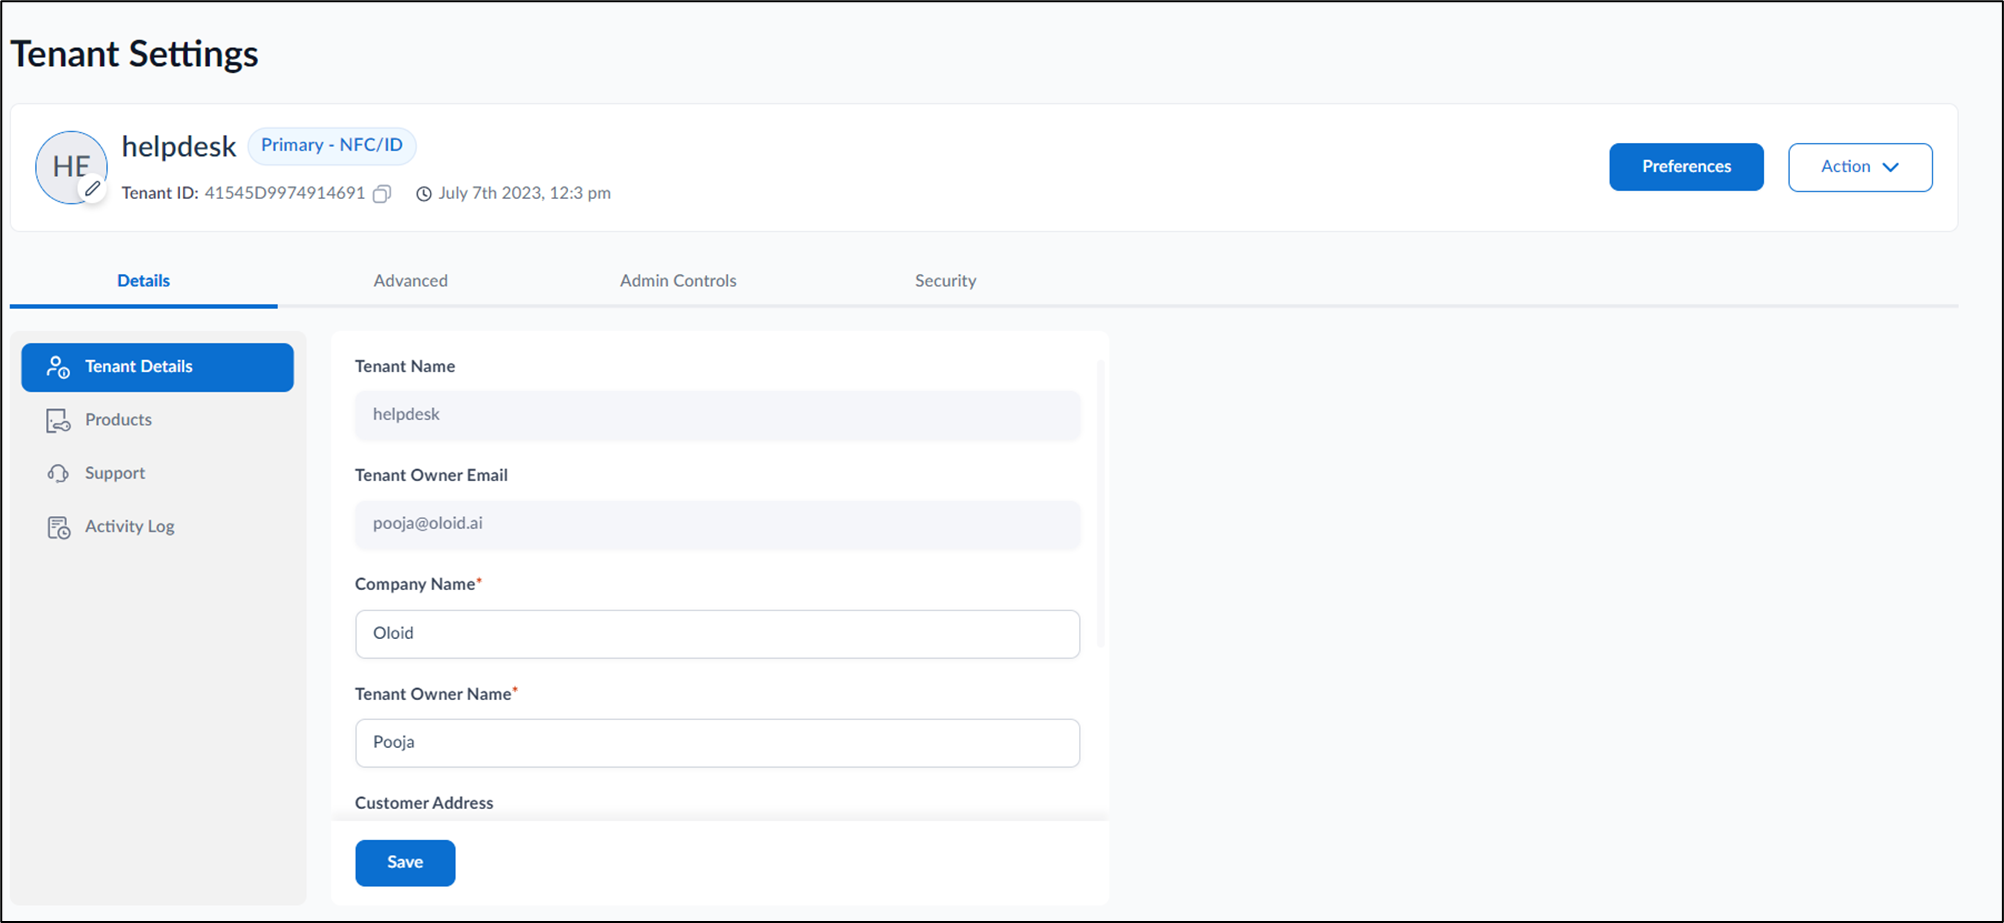Screen dimensions: 2004x923
Task: Switch to the Advanced tab
Action: (x=411, y=281)
